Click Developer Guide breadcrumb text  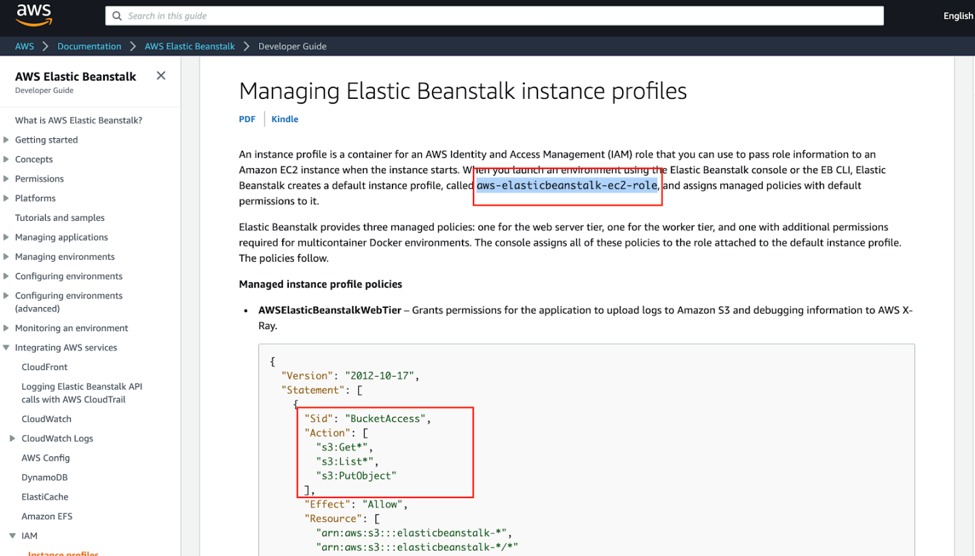tap(292, 46)
